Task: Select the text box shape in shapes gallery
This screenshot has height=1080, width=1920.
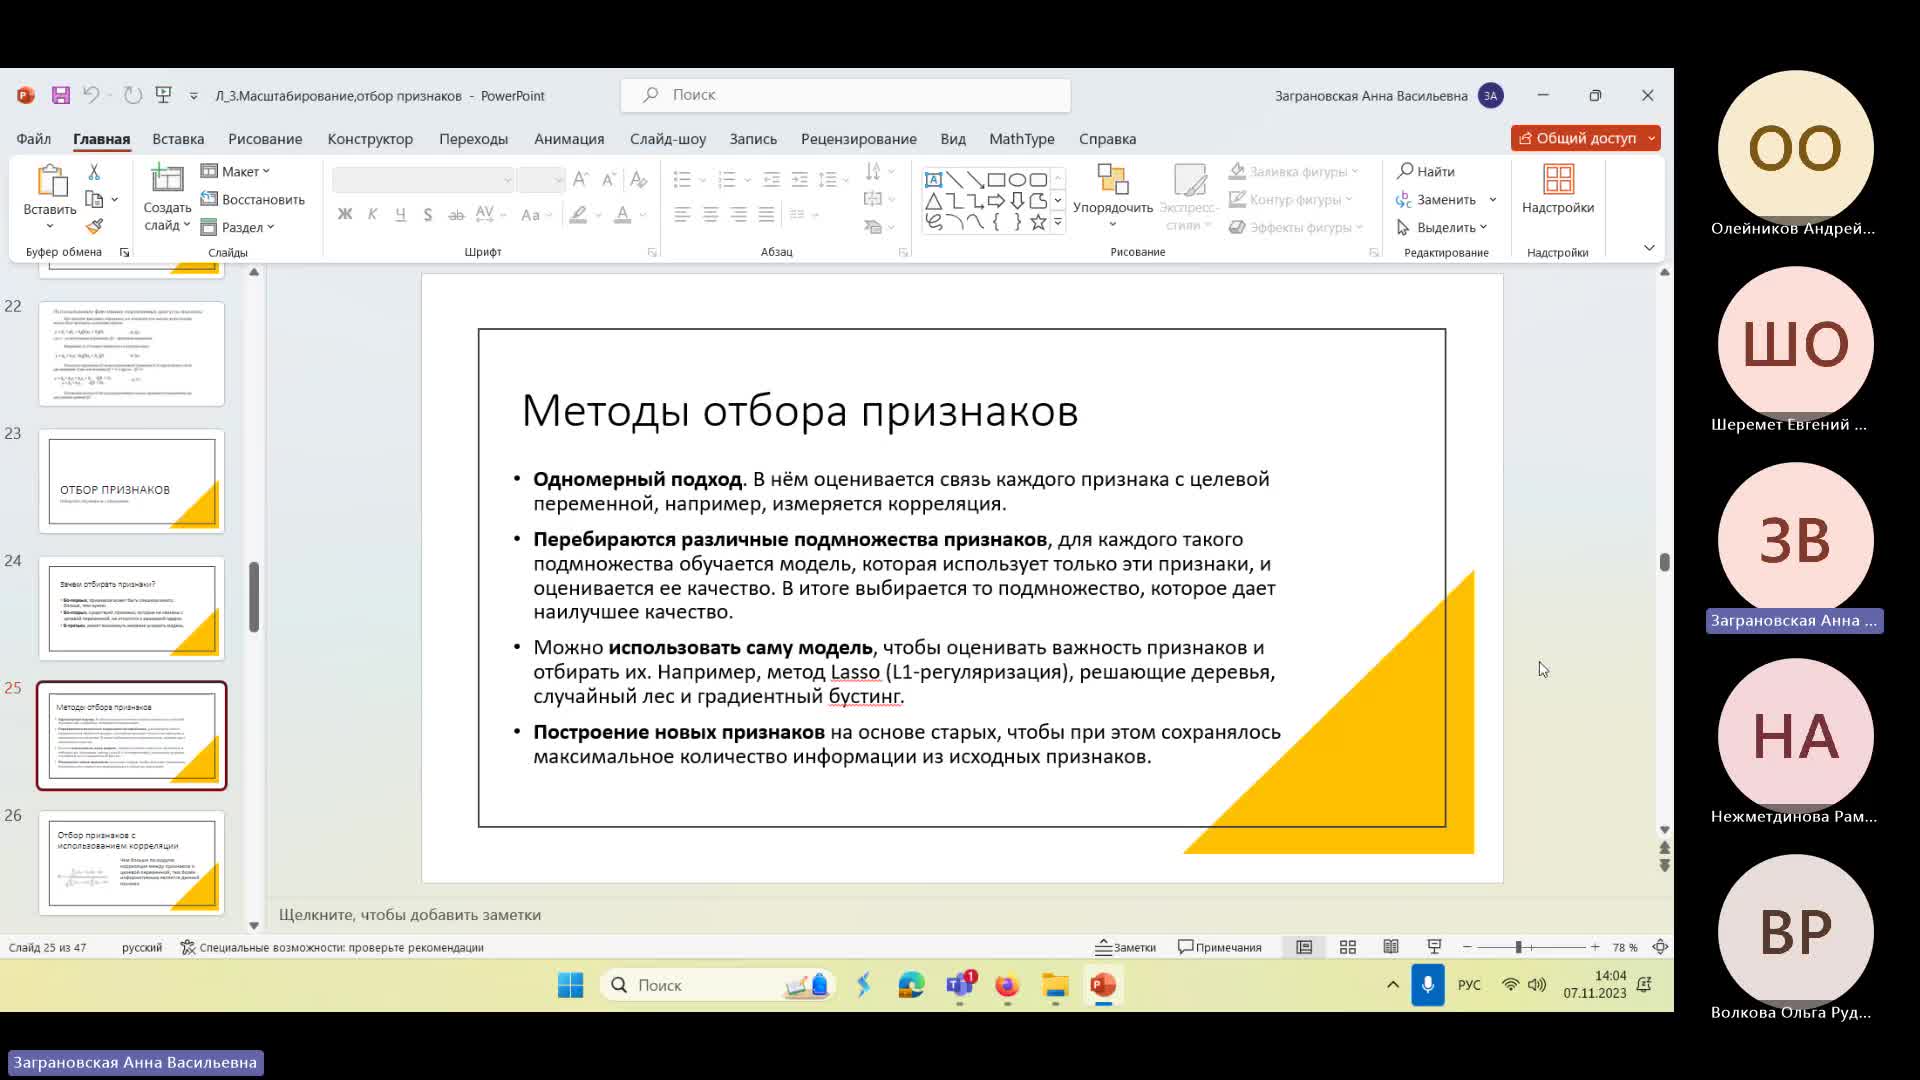Action: point(933,180)
